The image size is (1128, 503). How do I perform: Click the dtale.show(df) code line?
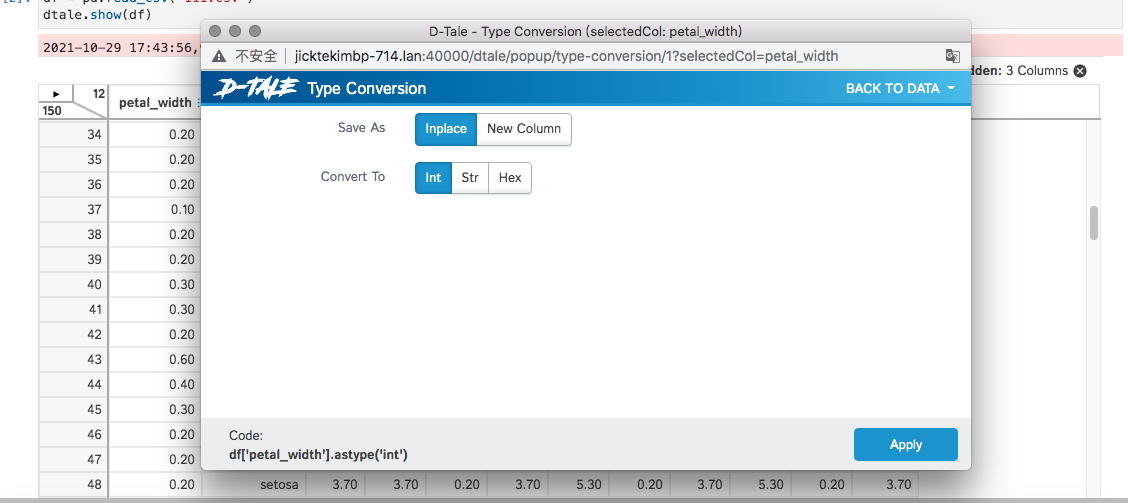pyautogui.click(x=96, y=14)
